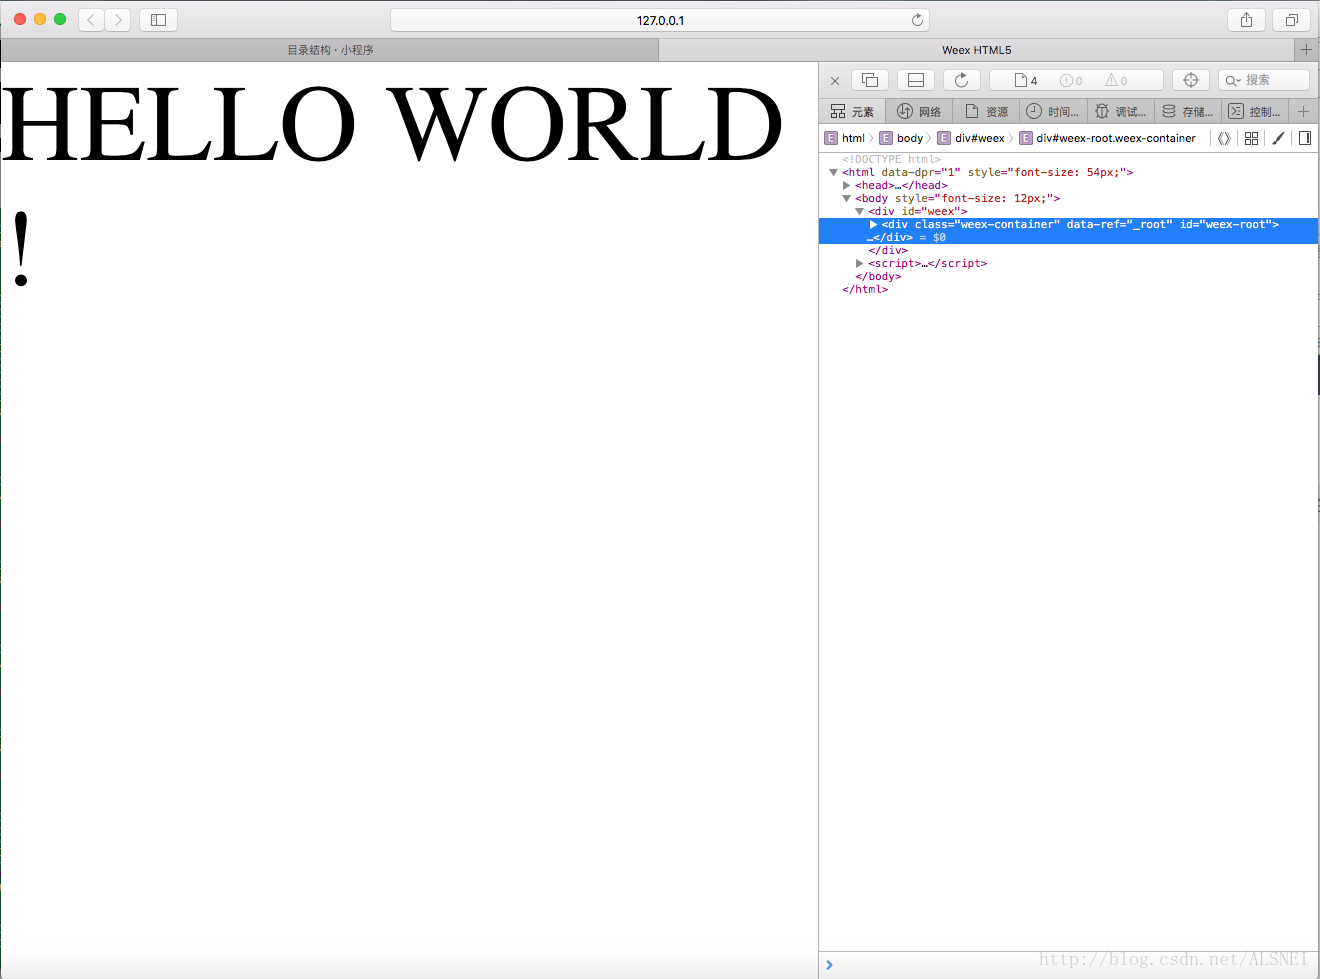The height and width of the screenshot is (979, 1320).
Task: Open the 存储 storage tab
Action: (x=1188, y=111)
